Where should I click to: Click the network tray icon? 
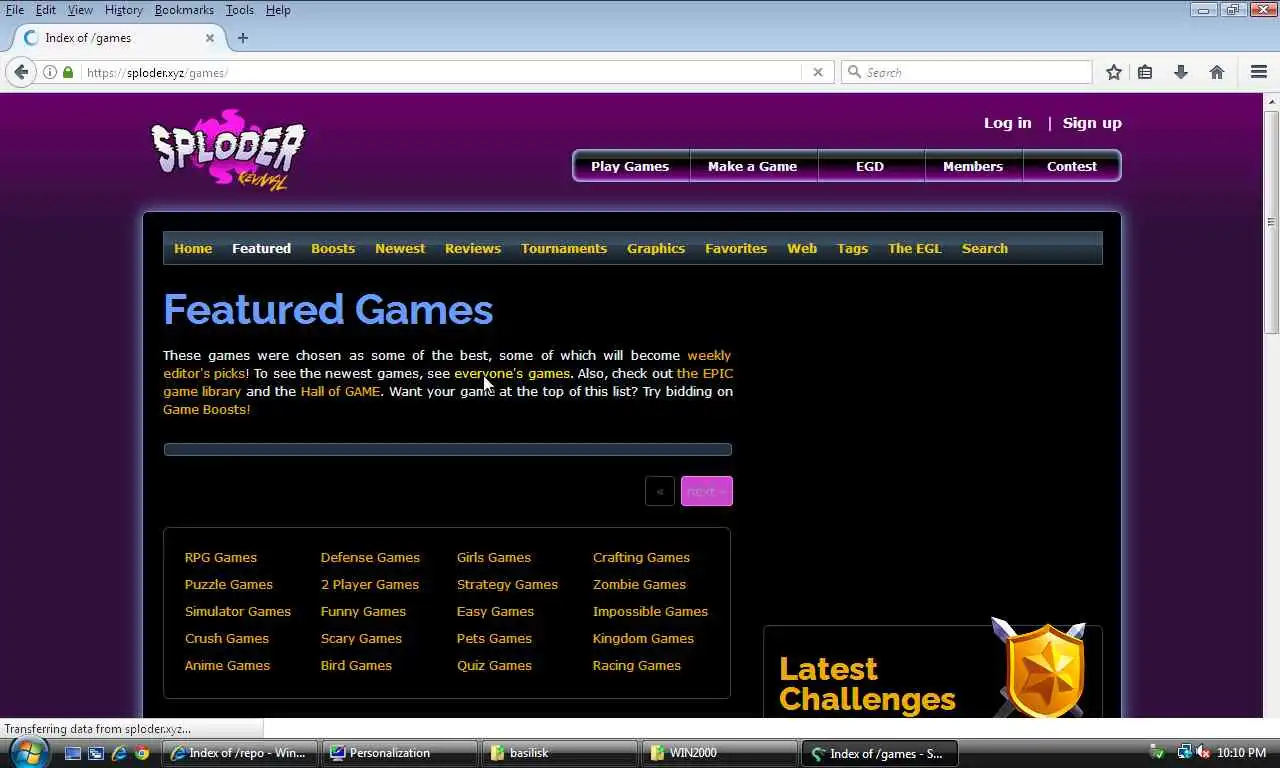tap(1184, 752)
